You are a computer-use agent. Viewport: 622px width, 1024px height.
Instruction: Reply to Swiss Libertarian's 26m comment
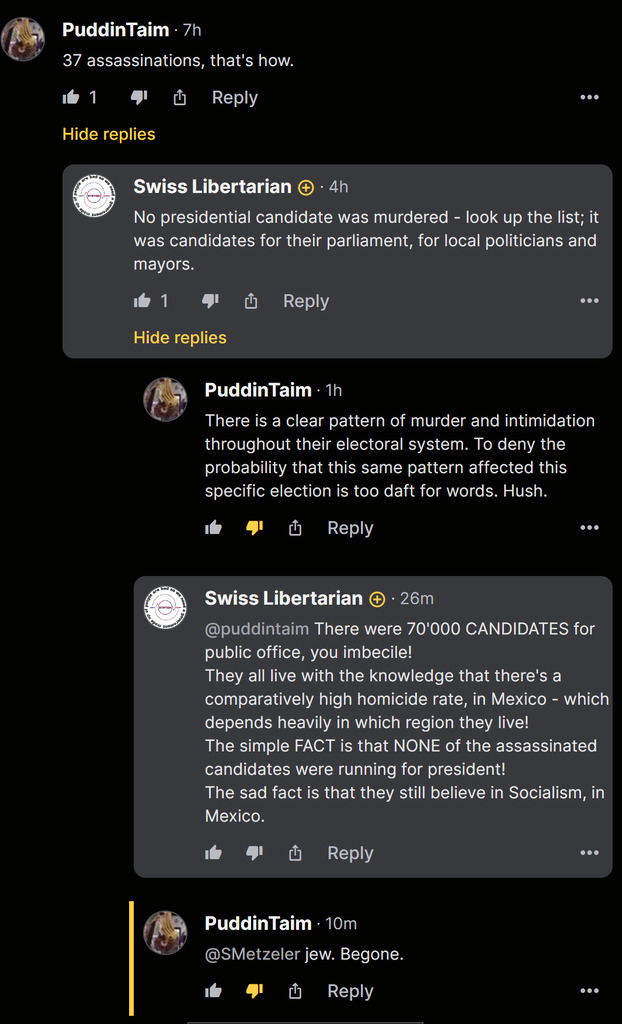(350, 853)
